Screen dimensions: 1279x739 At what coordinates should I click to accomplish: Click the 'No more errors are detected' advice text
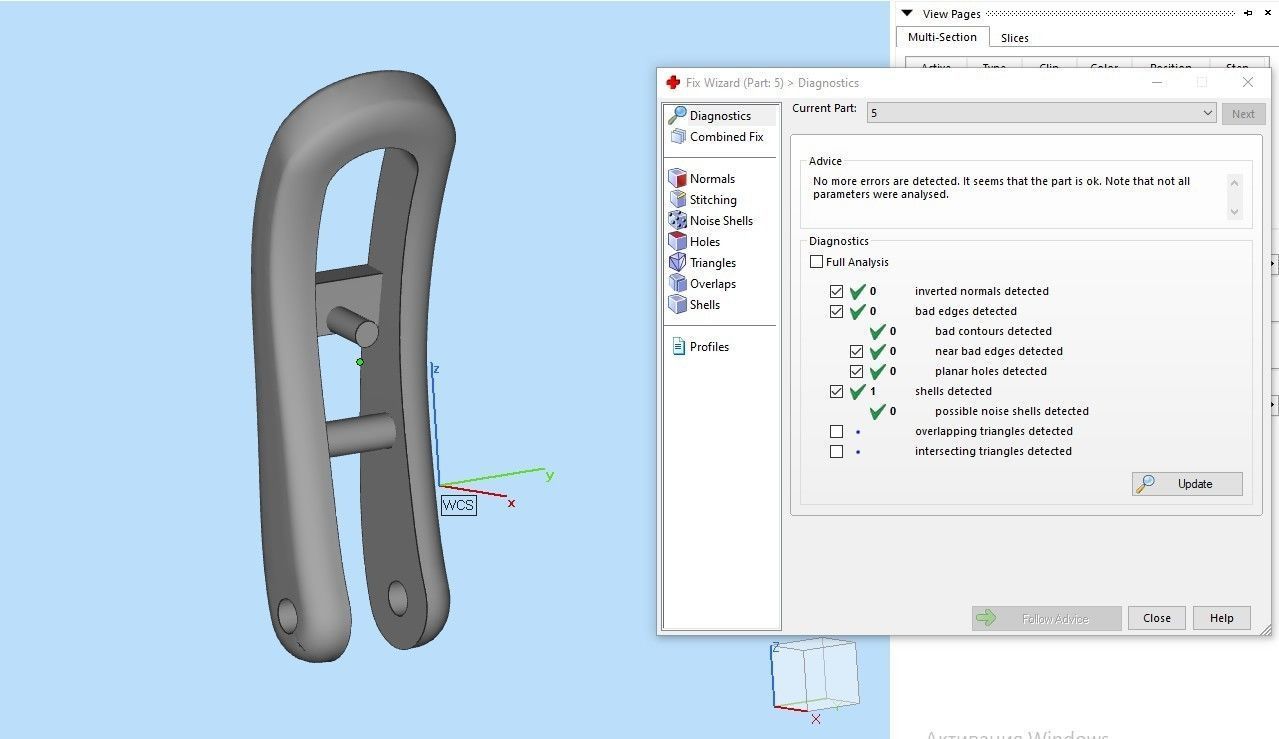click(1001, 188)
